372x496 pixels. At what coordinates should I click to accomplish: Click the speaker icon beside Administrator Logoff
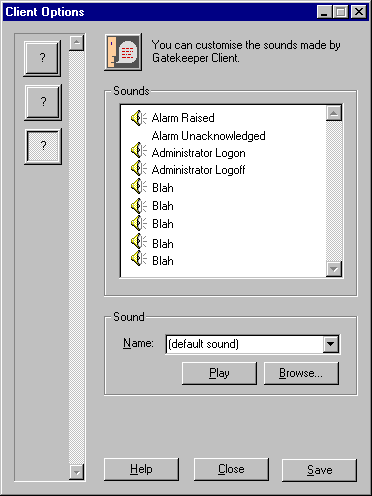click(138, 168)
